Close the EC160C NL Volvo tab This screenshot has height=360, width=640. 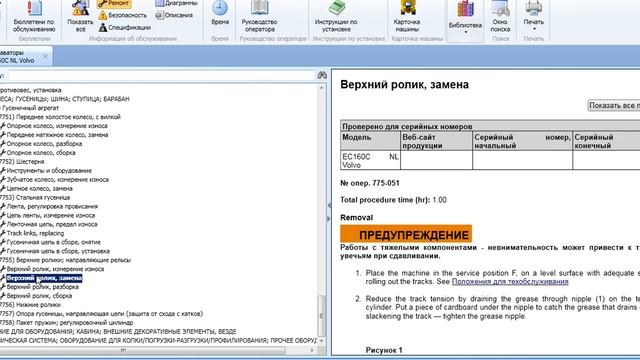[x=45, y=56]
